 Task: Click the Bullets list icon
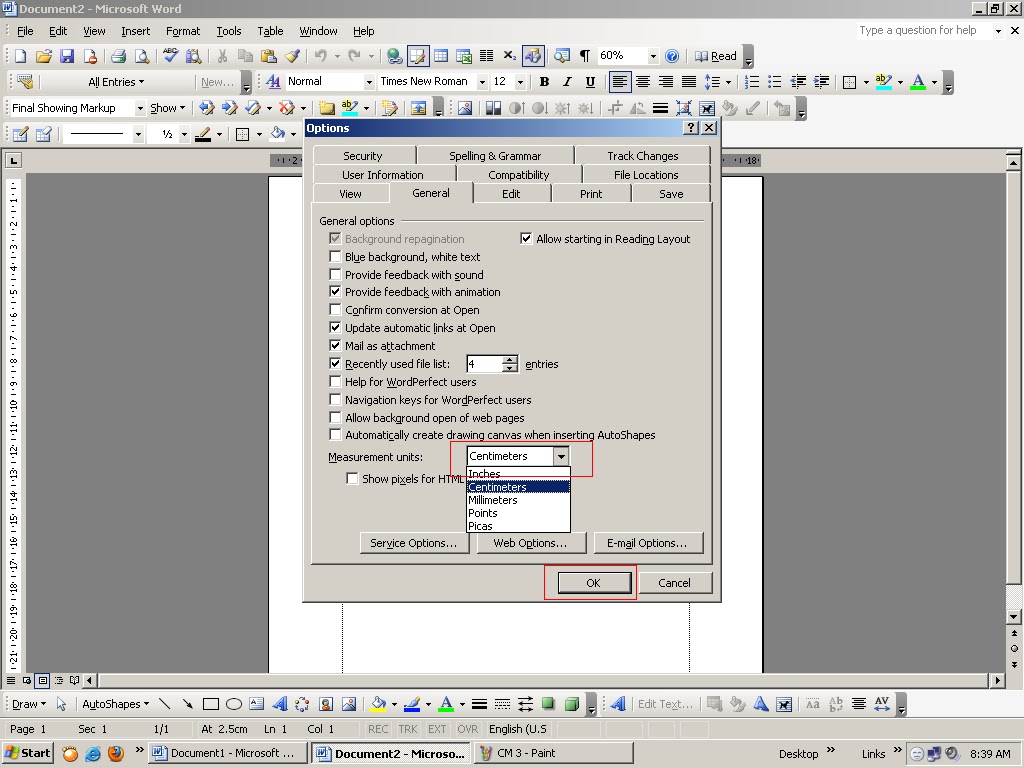click(775, 82)
